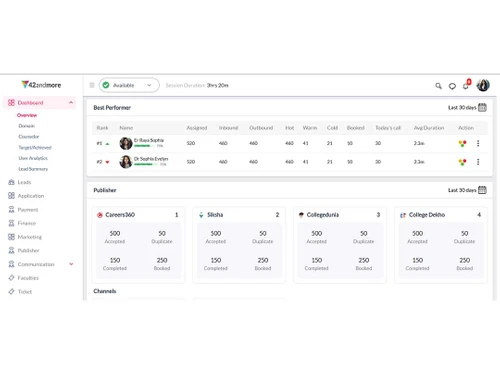Click avatar of Er Raya Sophia

pyautogui.click(x=126, y=143)
